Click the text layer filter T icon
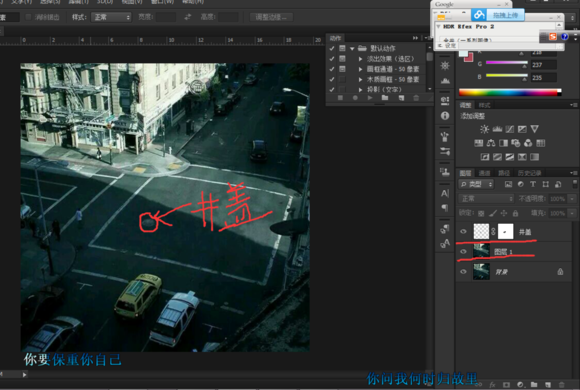Screen dimensions: 580x390 tap(533, 184)
